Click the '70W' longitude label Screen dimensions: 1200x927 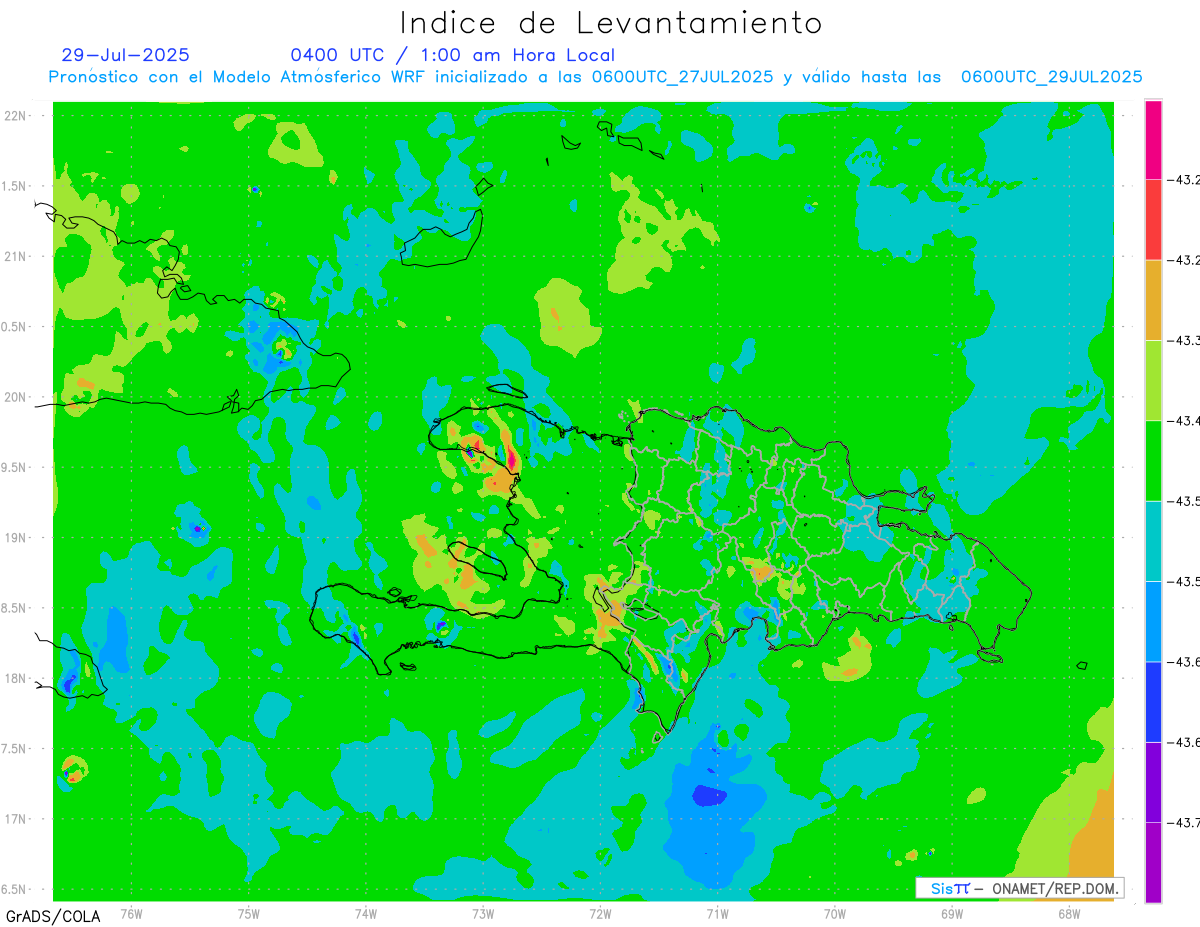pyautogui.click(x=835, y=913)
